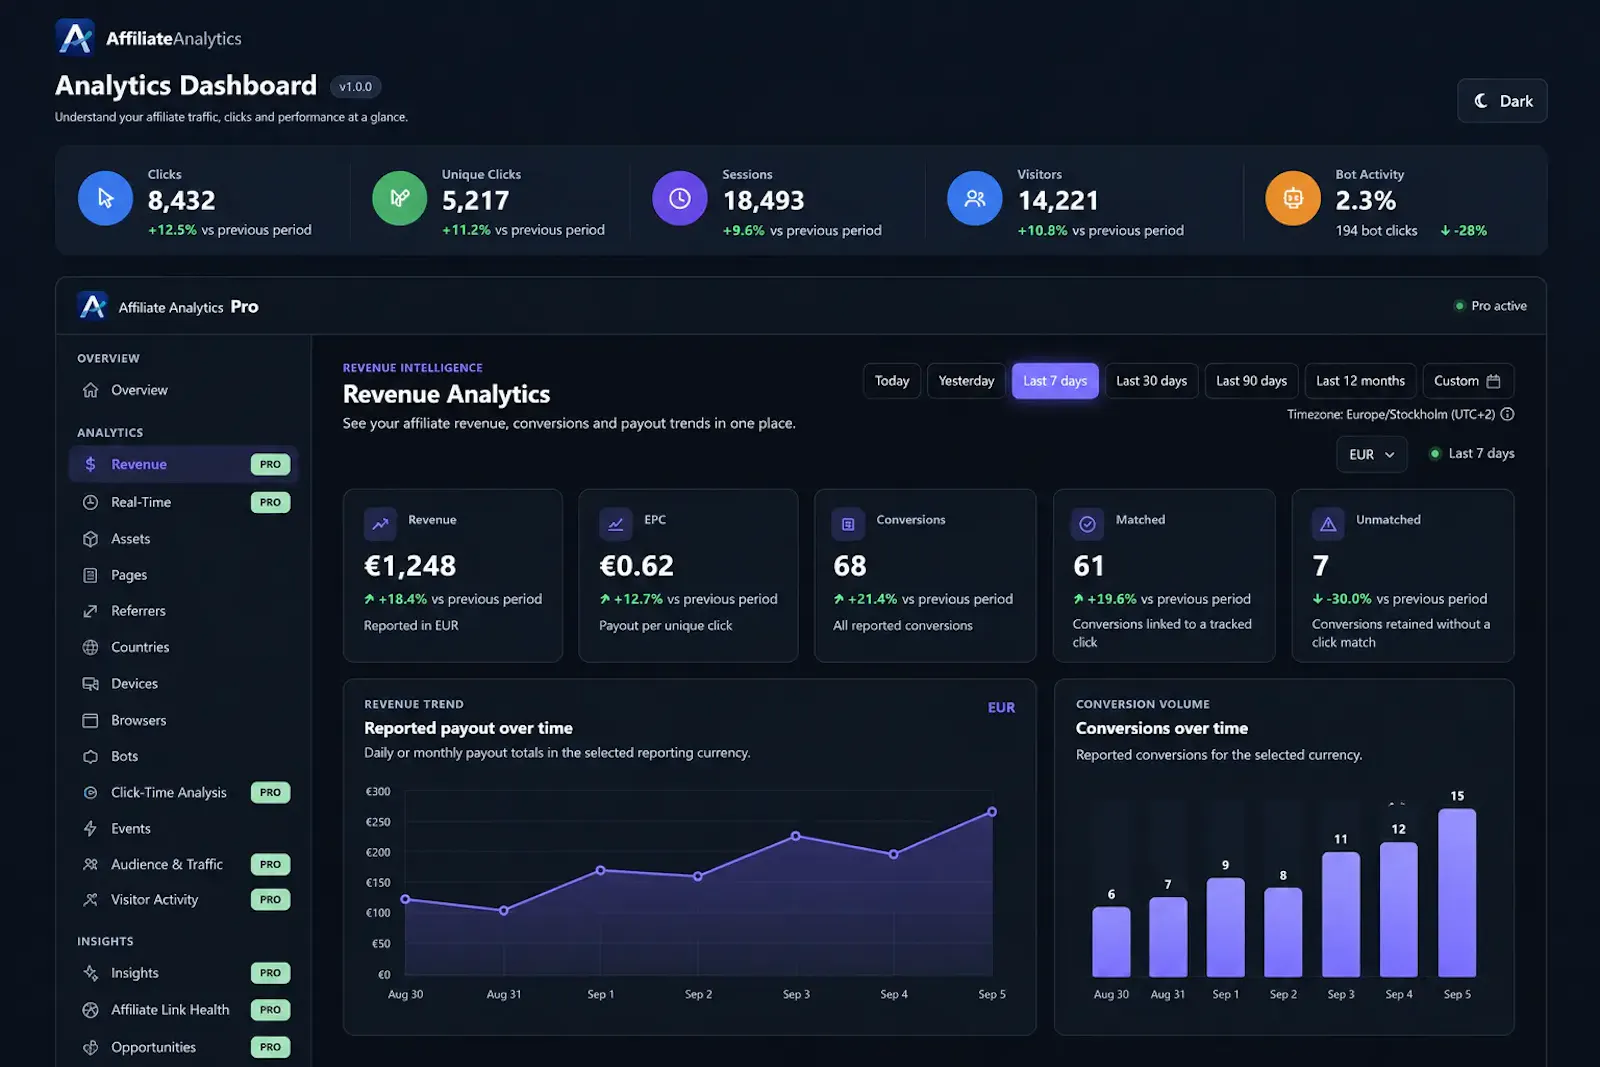1600x1067 pixels.
Task: Click the timezone info icon
Action: pyautogui.click(x=1507, y=414)
